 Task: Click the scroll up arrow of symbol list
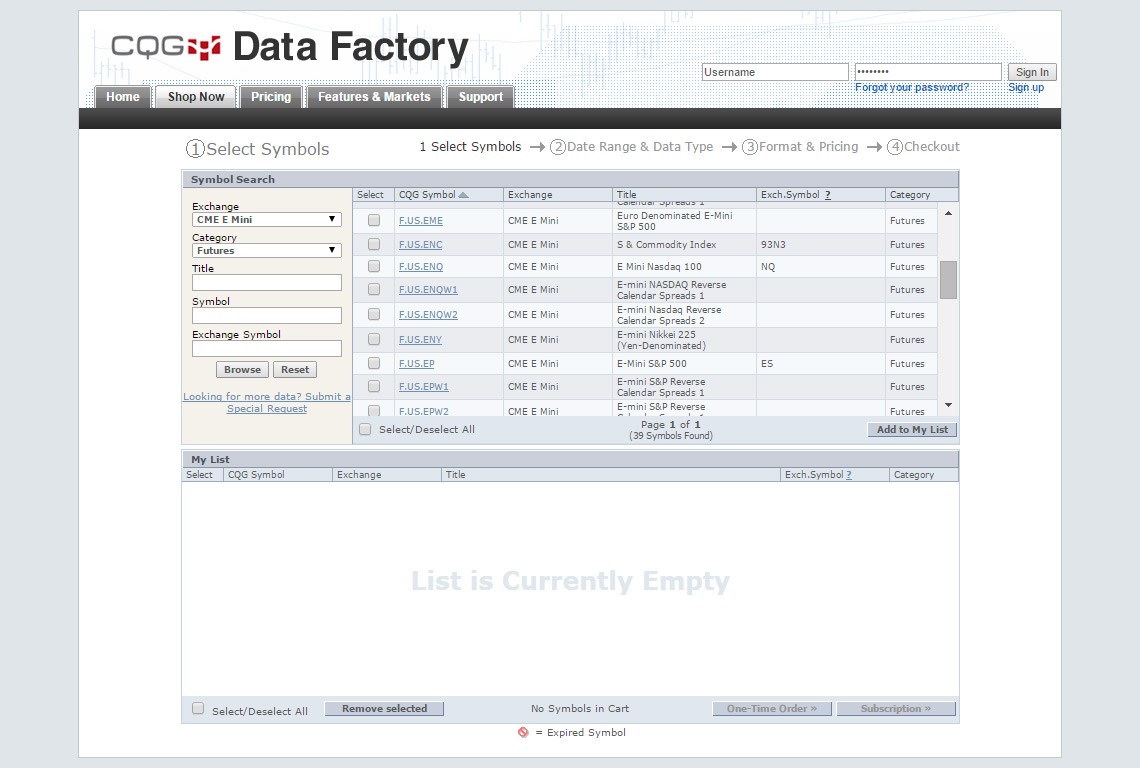pyautogui.click(x=948, y=213)
